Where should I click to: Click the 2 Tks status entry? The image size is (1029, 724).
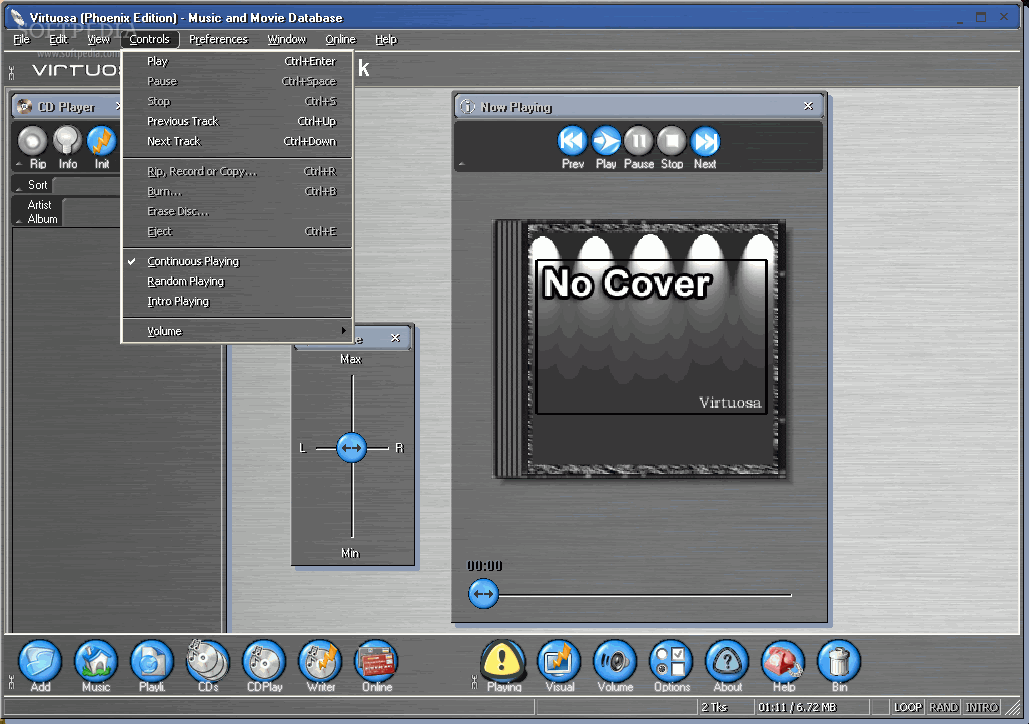(714, 707)
